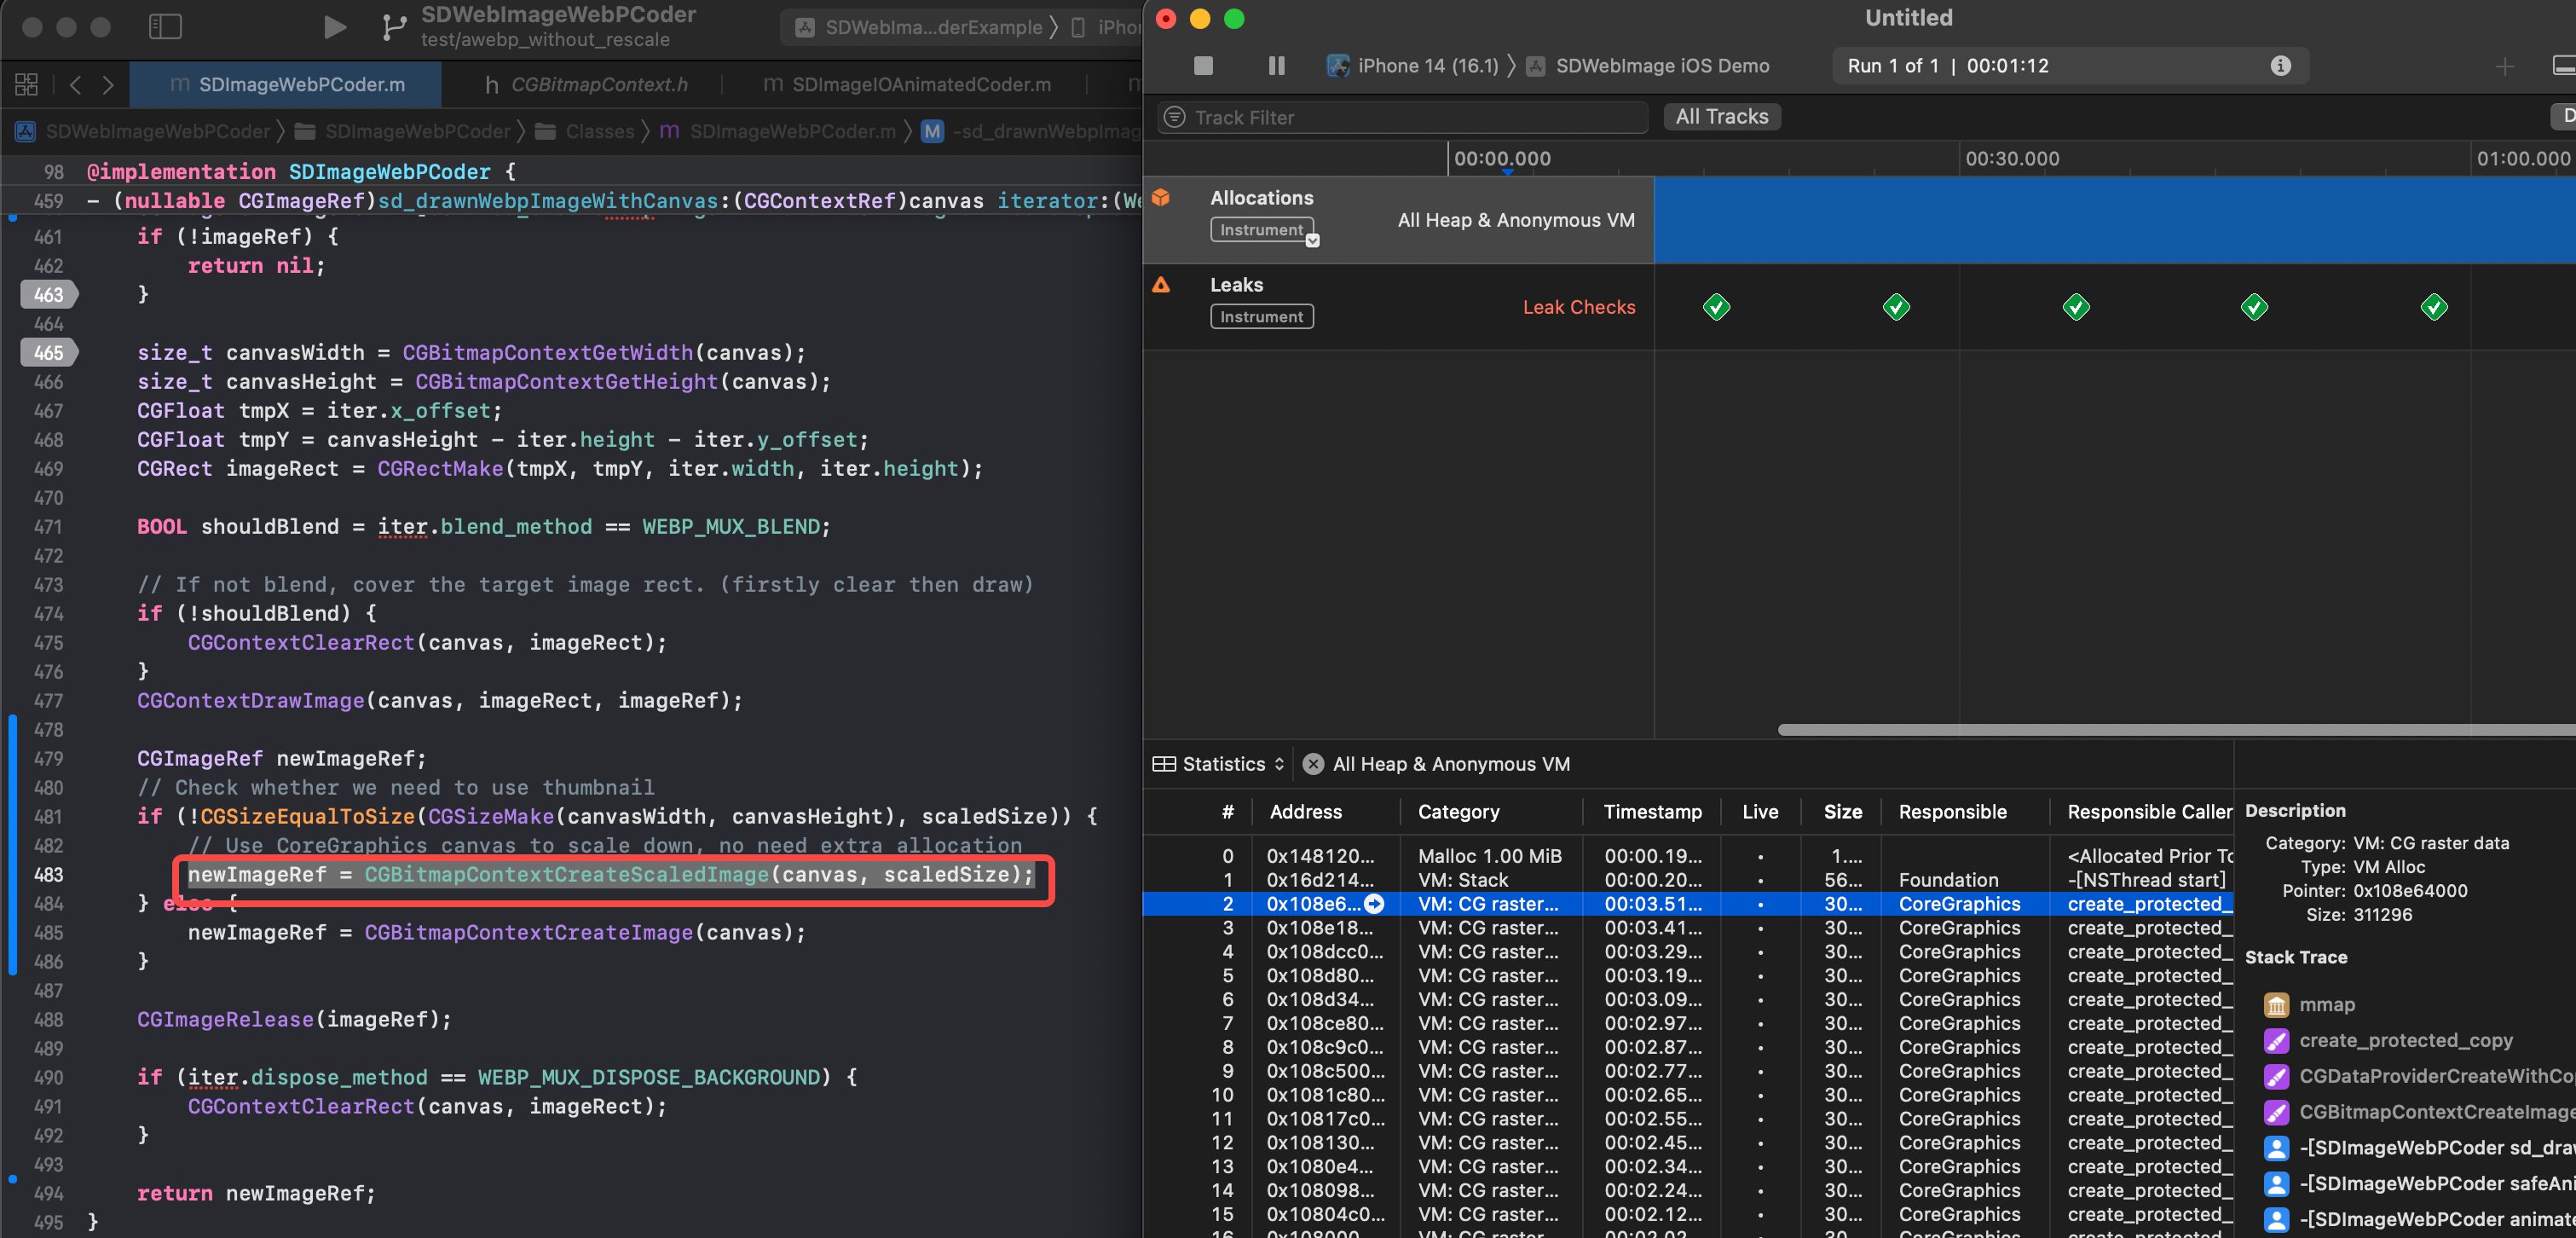This screenshot has width=2576, height=1238.
Task: Show run info icon in Instruments
Action: coord(2280,66)
